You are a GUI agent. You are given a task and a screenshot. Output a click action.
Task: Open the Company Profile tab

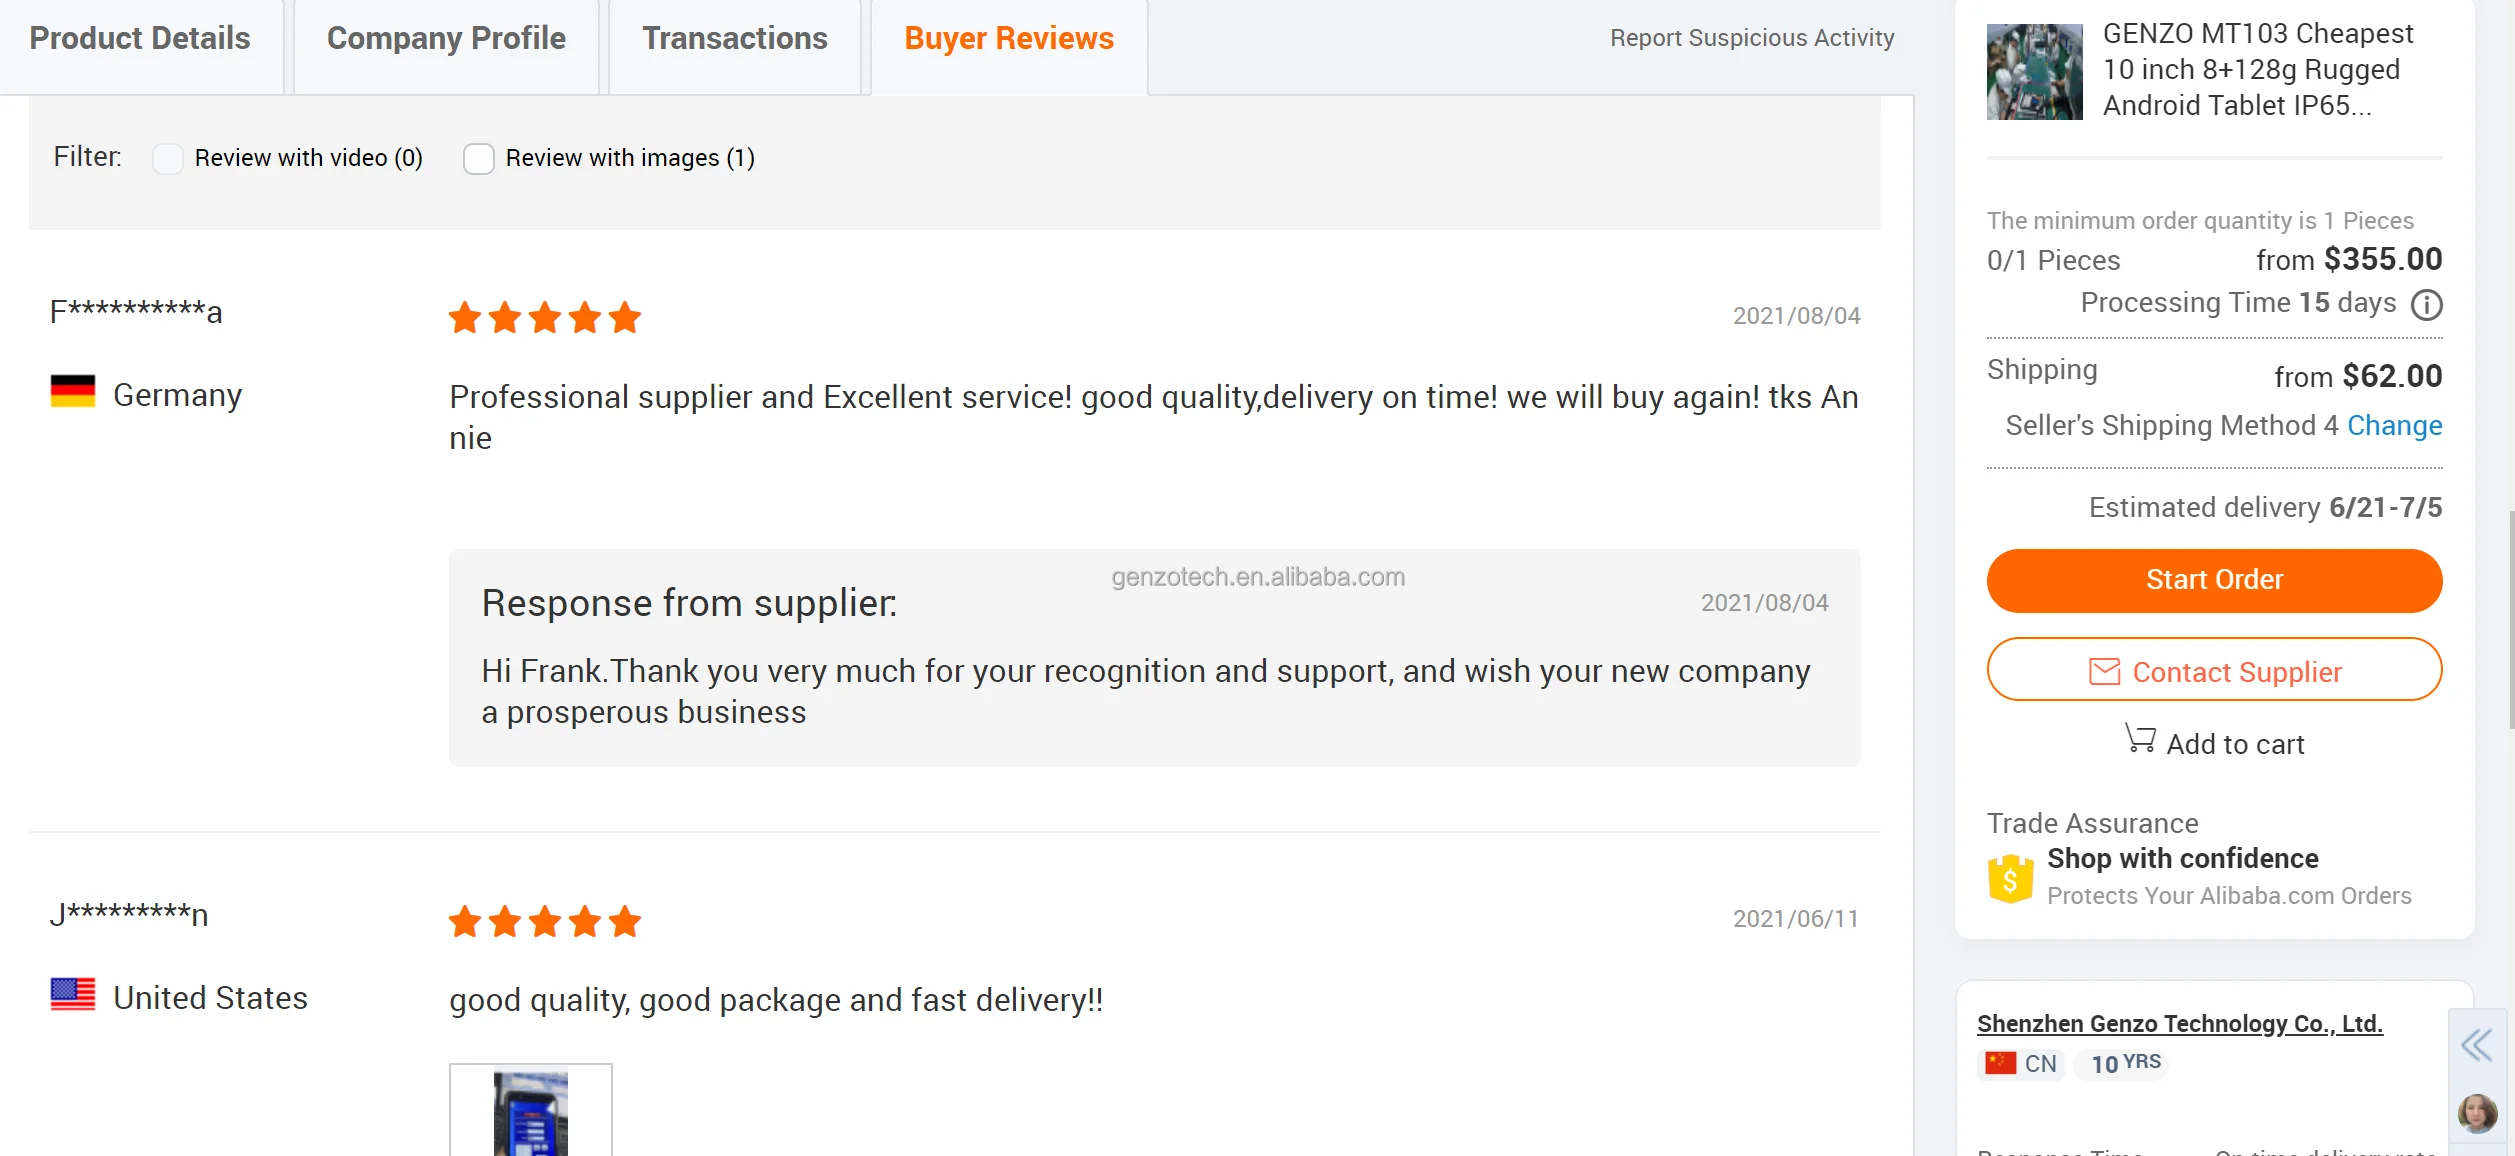[x=446, y=39]
